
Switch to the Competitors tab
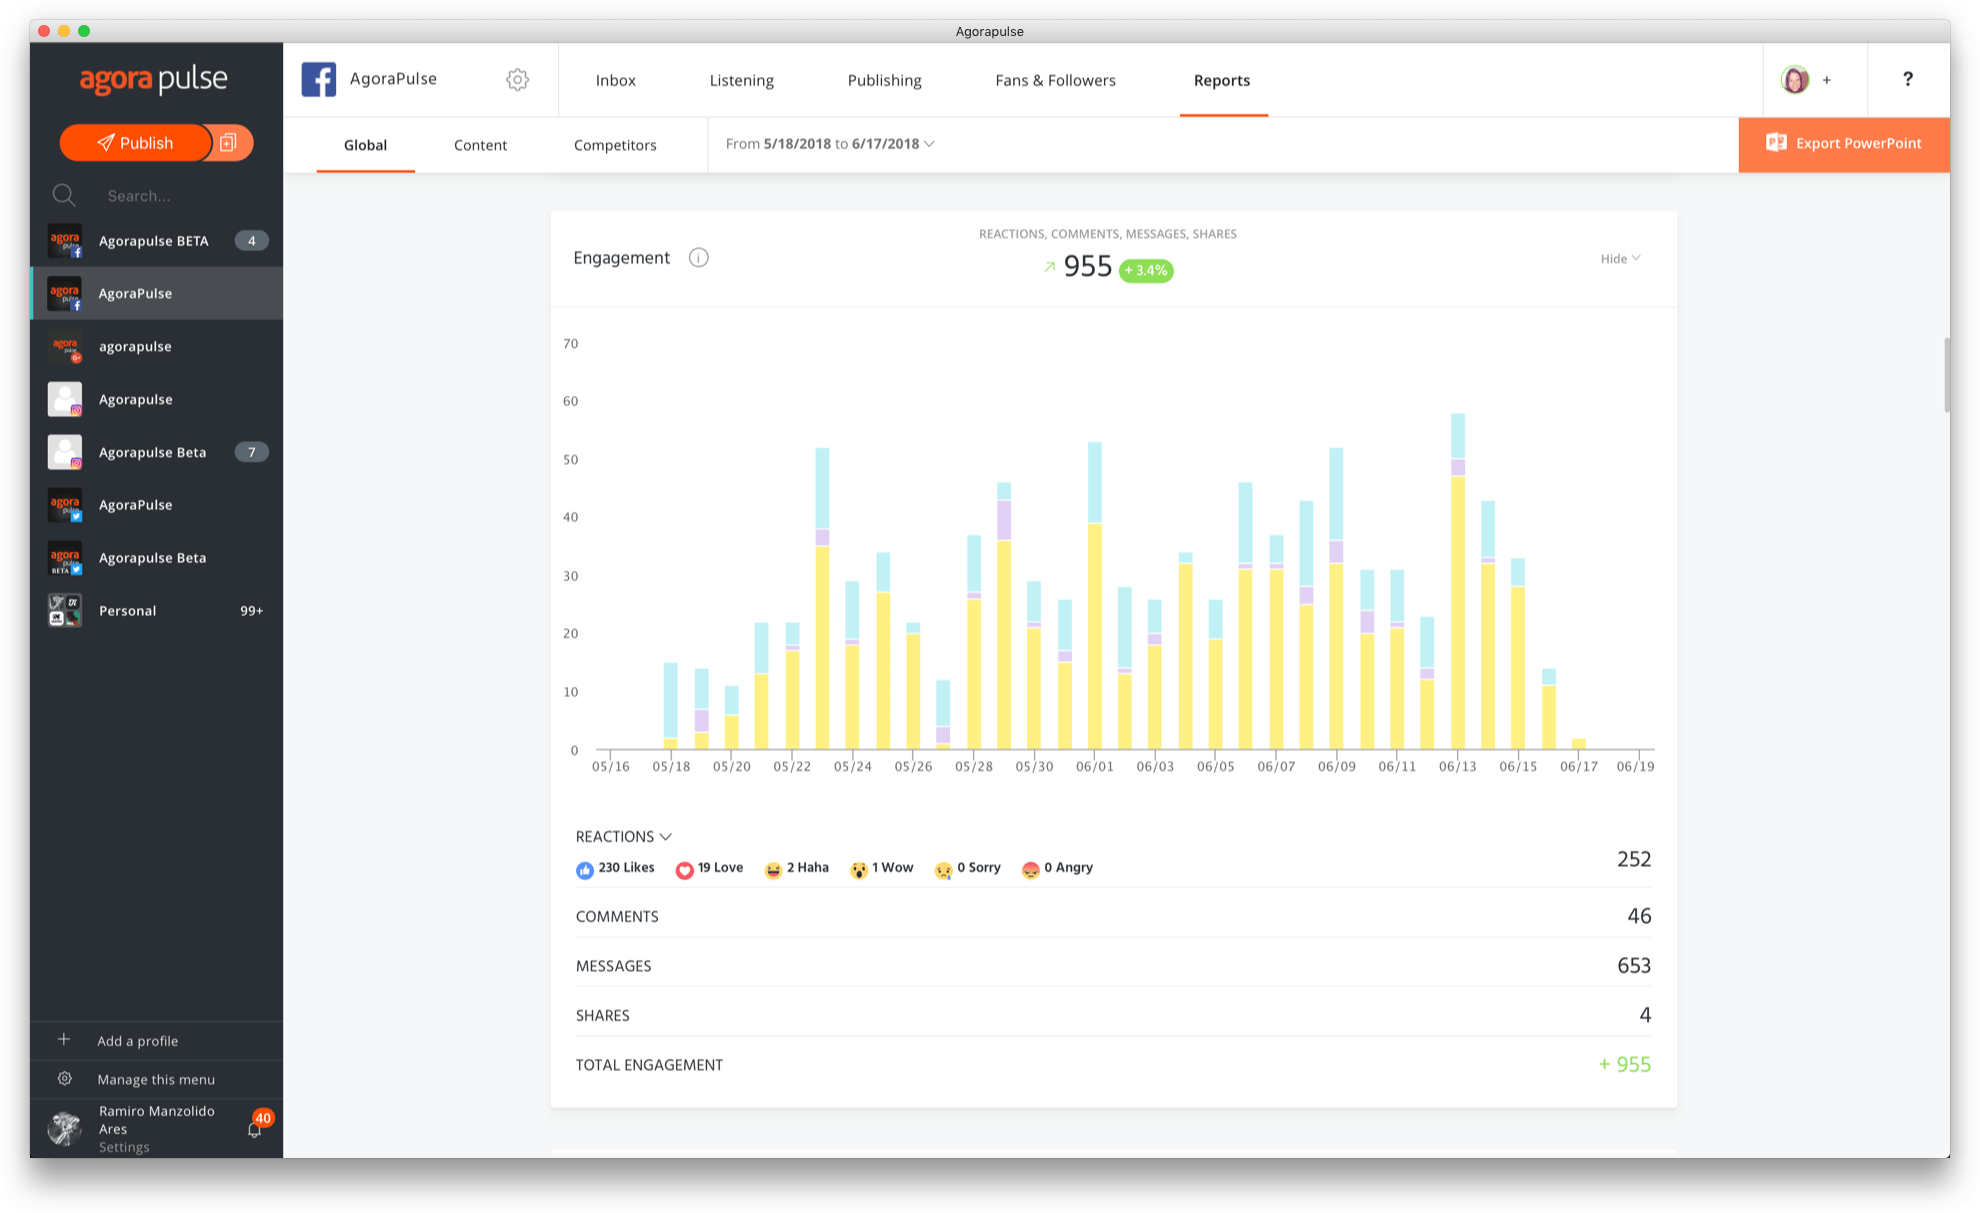point(615,143)
